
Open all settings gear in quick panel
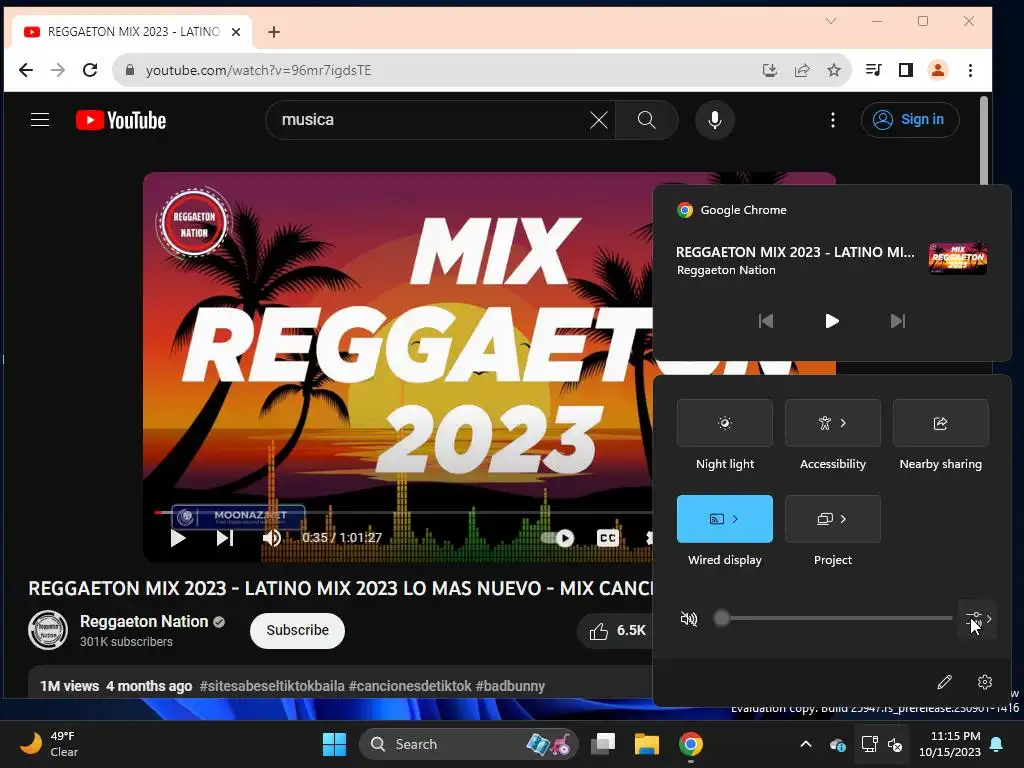[x=984, y=682]
